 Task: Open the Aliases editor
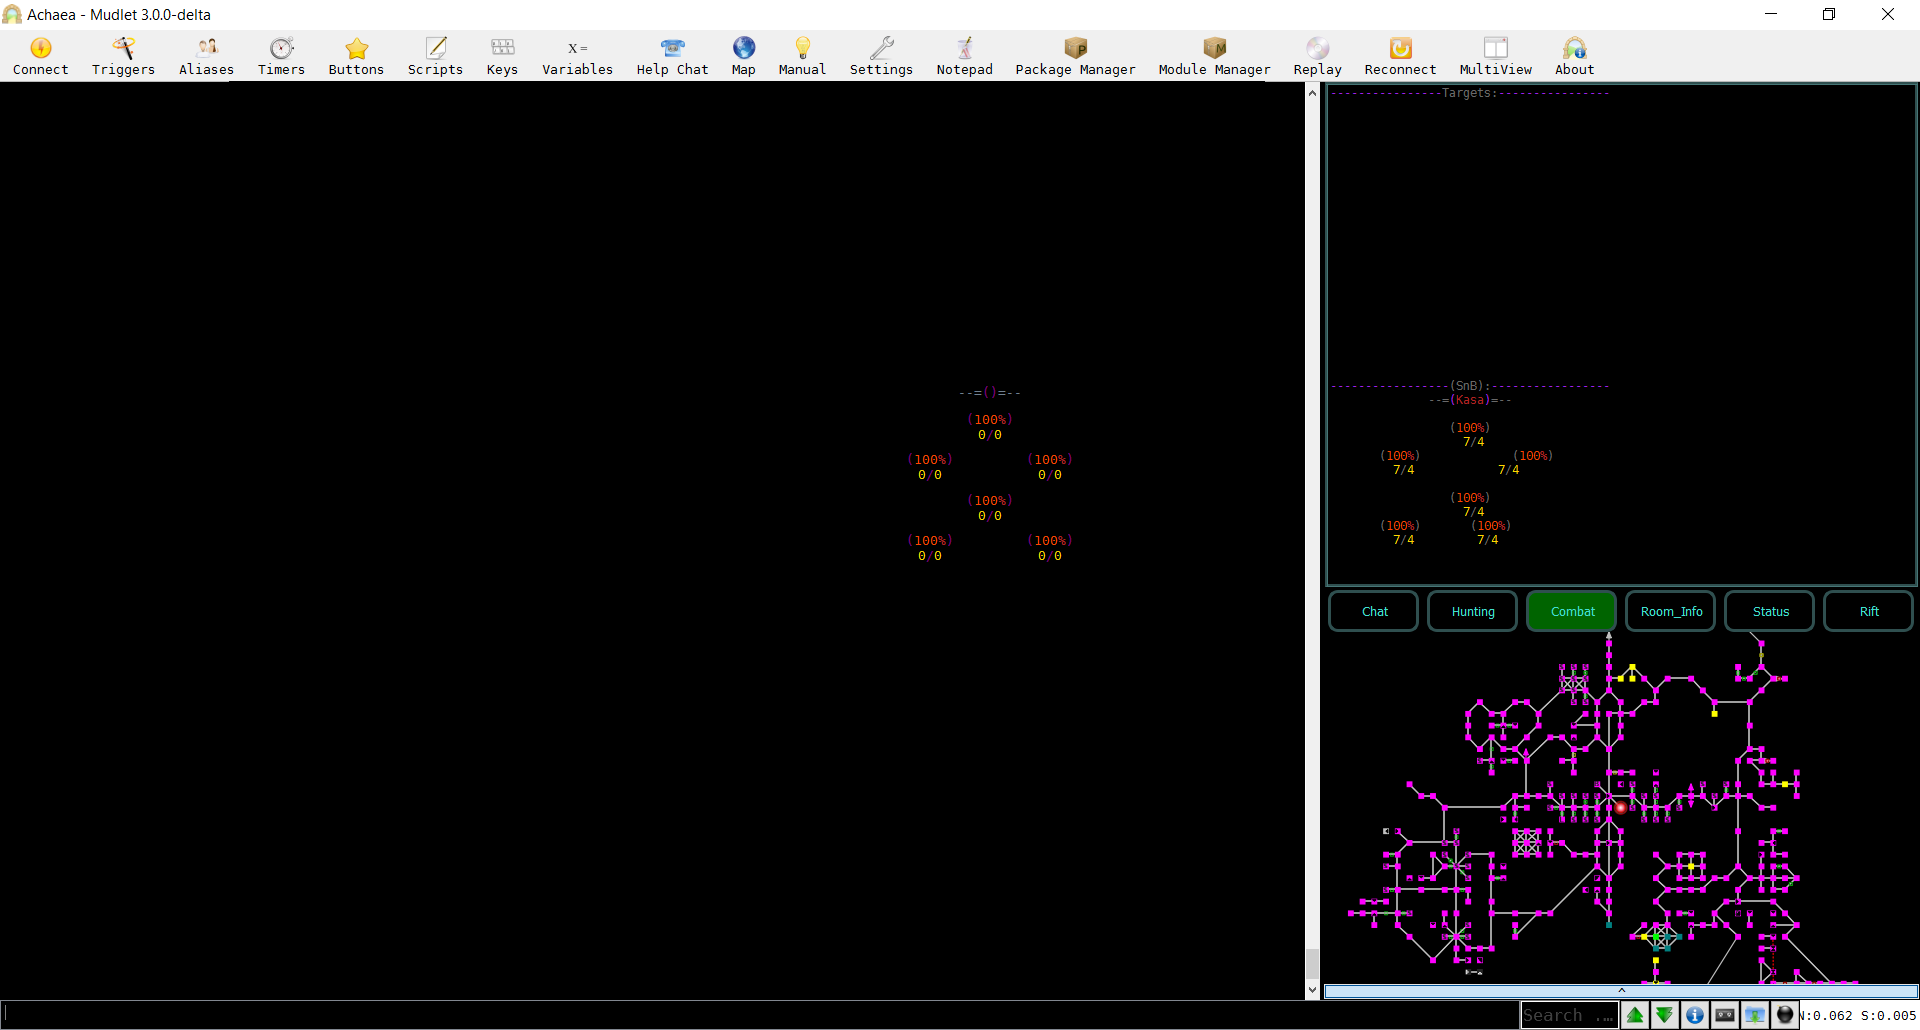click(206, 56)
